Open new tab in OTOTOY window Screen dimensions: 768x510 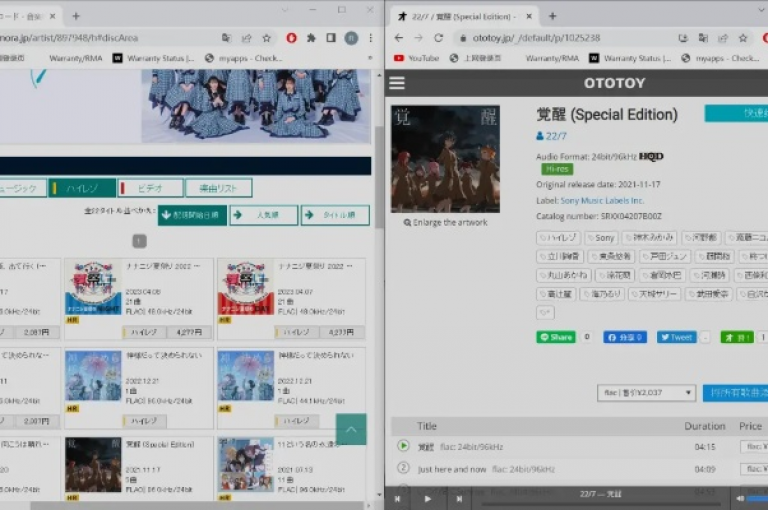pos(552,16)
